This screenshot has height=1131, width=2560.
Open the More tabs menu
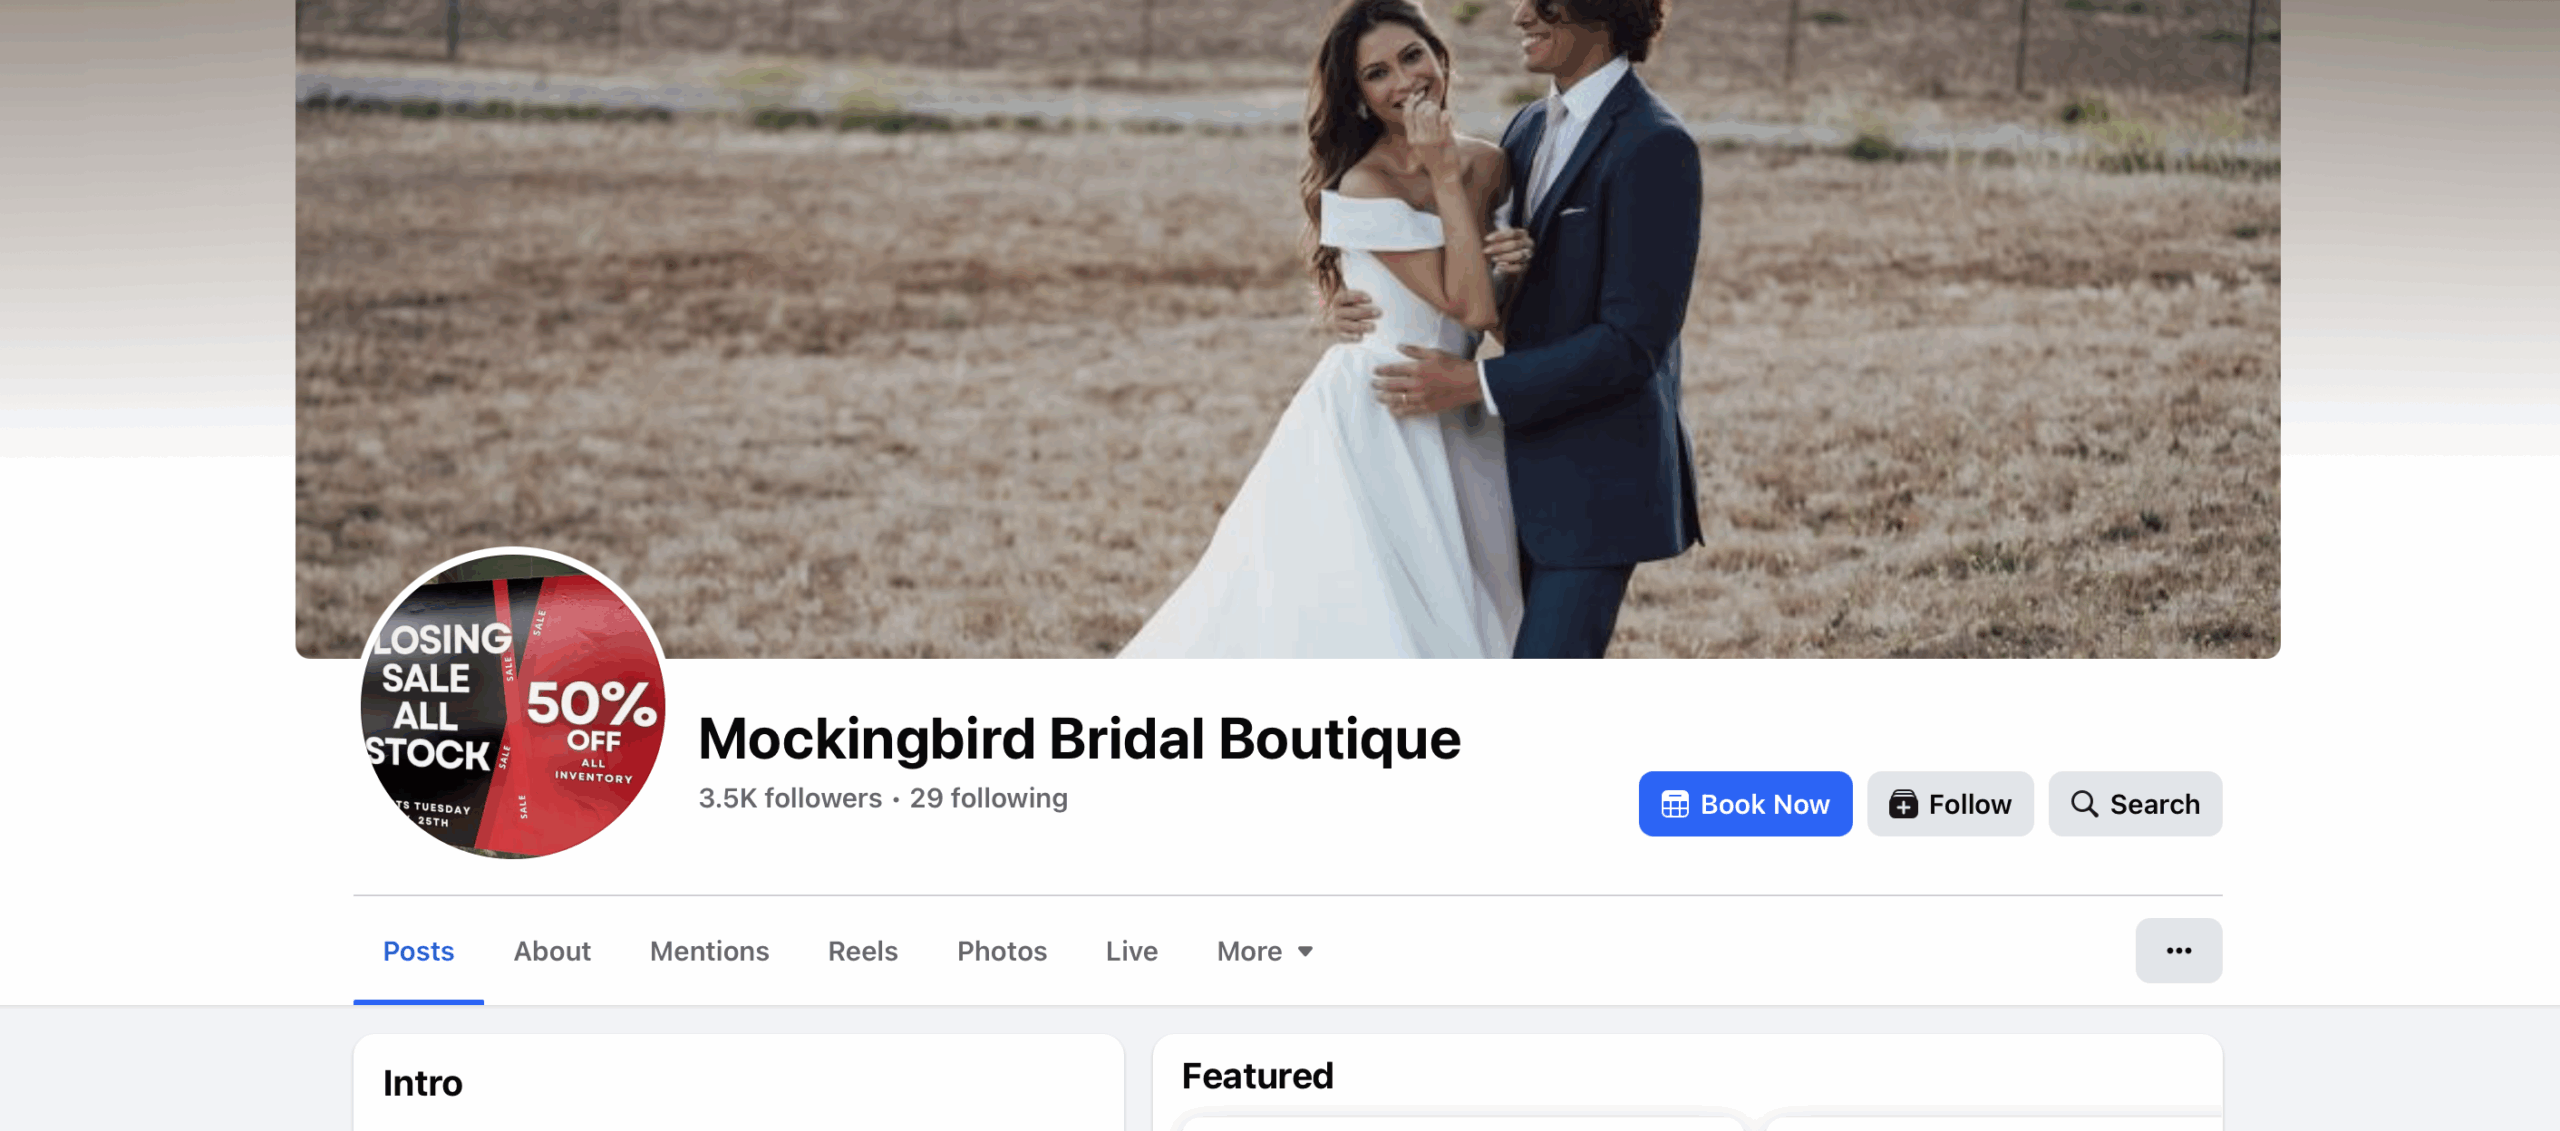point(1264,951)
